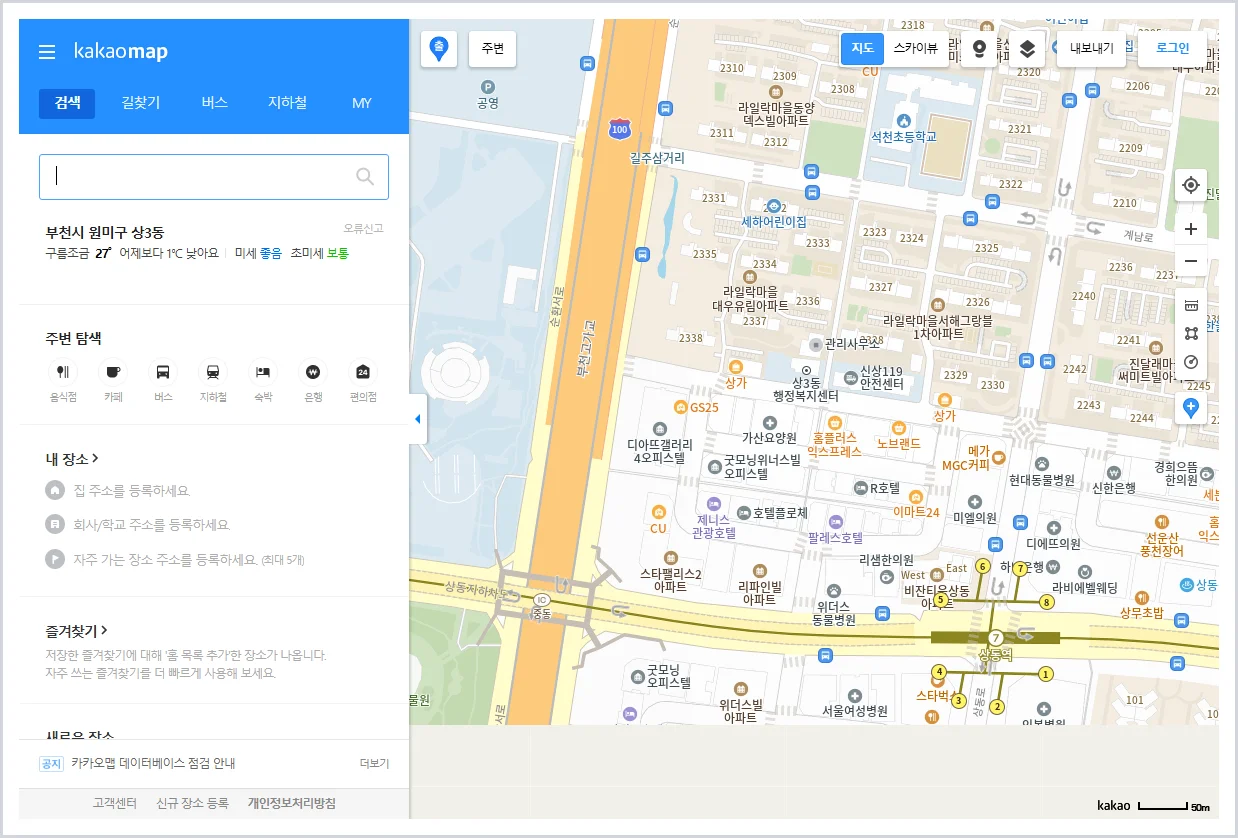Image resolution: width=1238 pixels, height=838 pixels.
Task: Click the 로그인 login button
Action: 1172,48
